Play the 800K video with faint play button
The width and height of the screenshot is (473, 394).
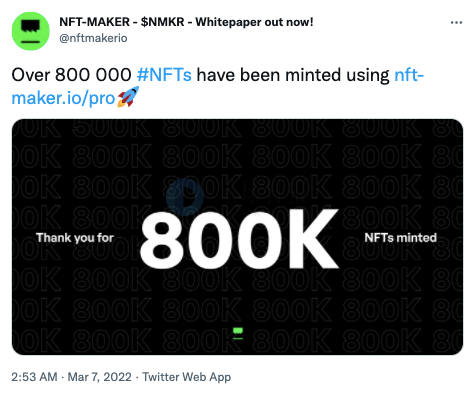[185, 197]
